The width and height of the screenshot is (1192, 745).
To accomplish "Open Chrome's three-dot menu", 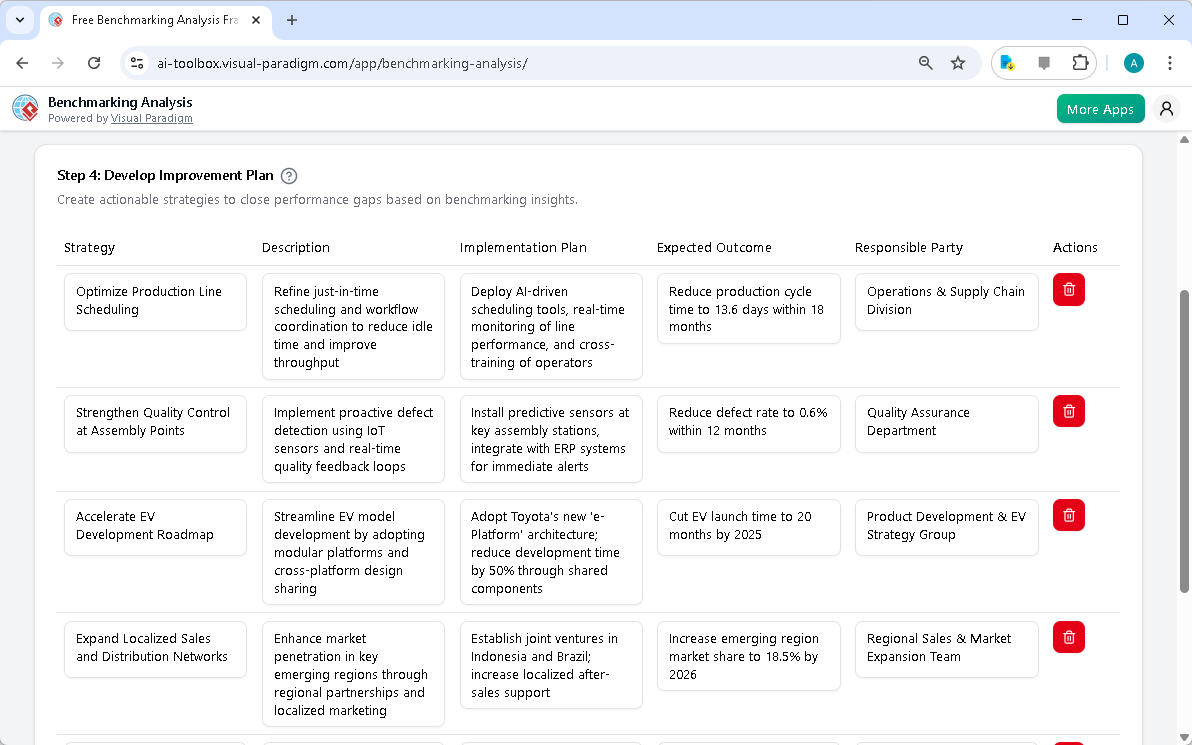I will click(1170, 62).
